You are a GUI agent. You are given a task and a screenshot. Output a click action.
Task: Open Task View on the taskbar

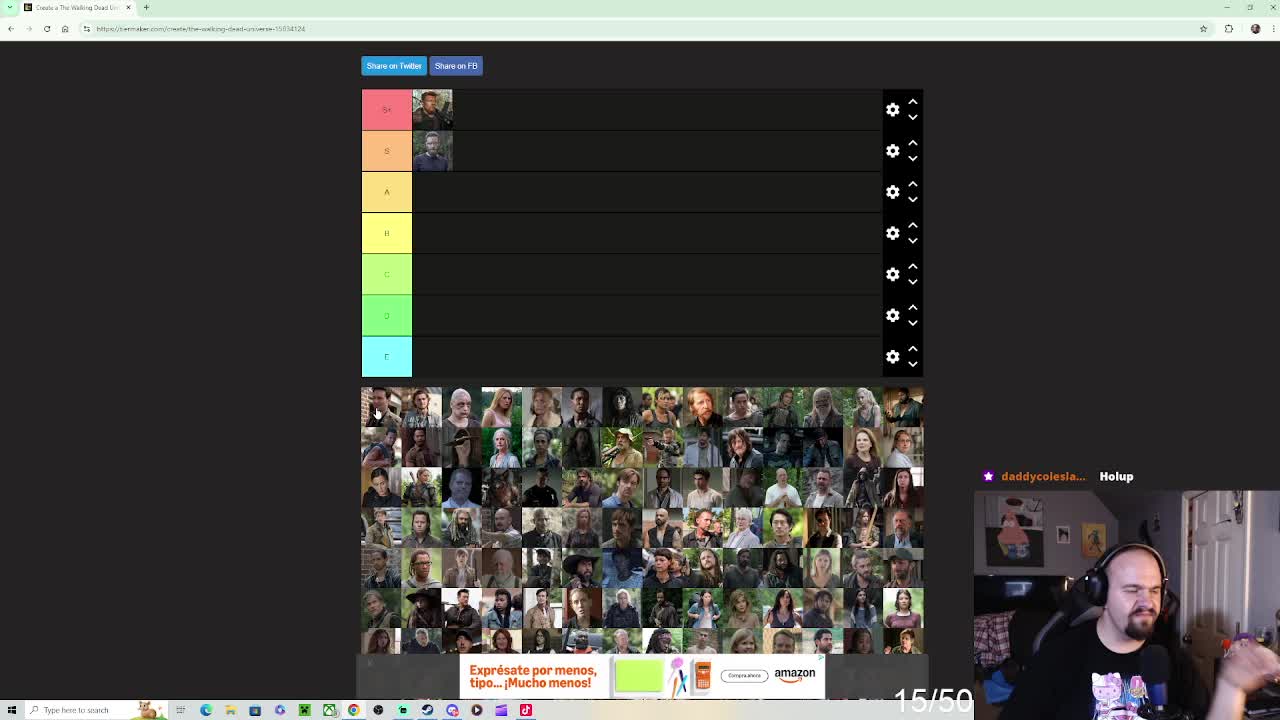point(180,710)
